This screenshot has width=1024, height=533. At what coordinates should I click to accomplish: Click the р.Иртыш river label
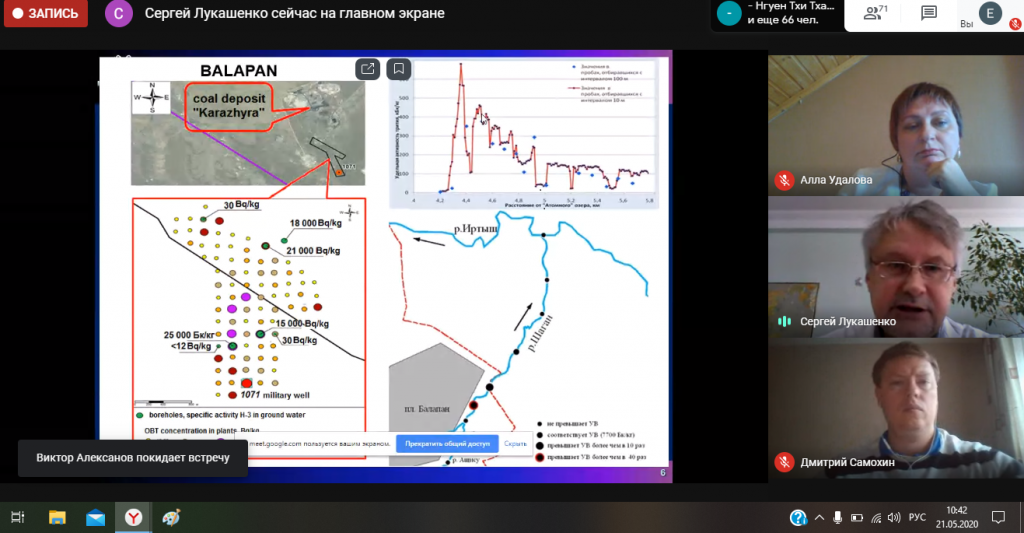(475, 229)
